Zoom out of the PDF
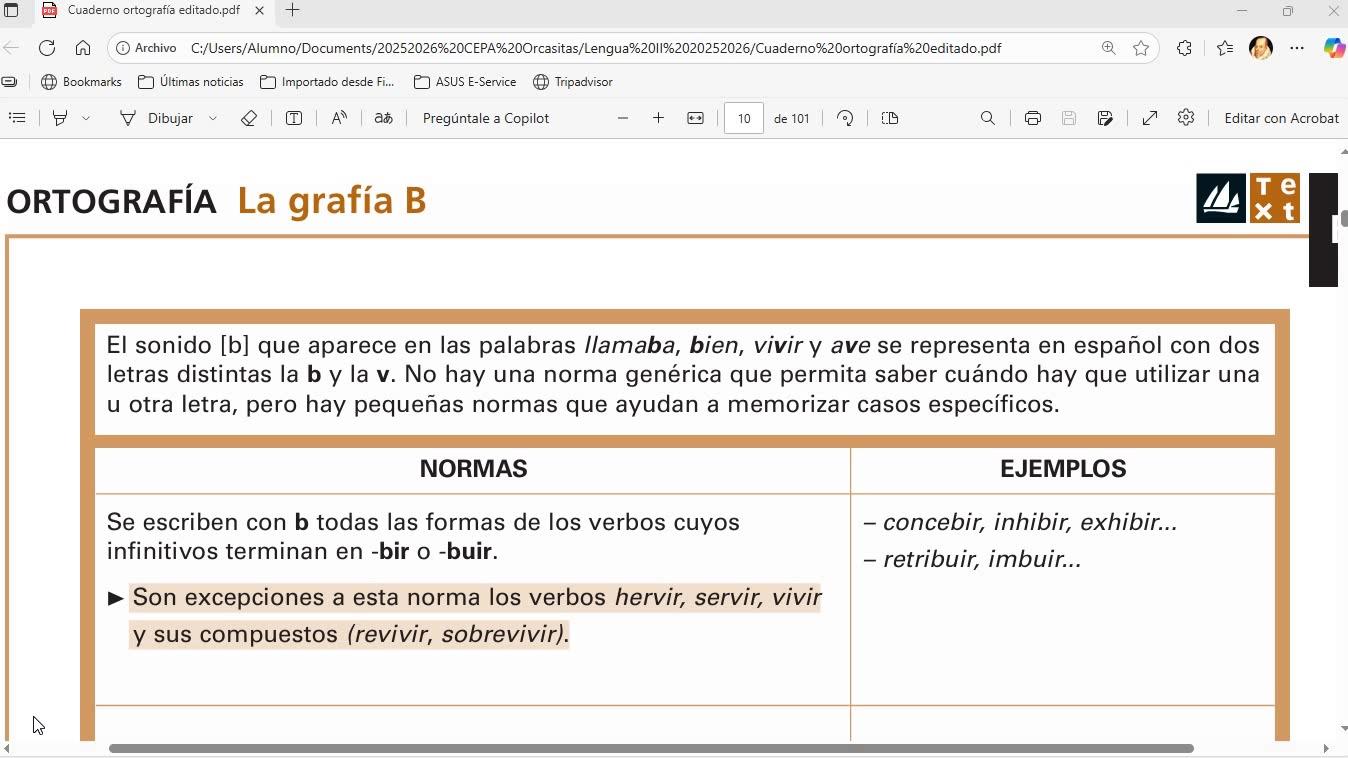1348x758 pixels. click(x=623, y=118)
